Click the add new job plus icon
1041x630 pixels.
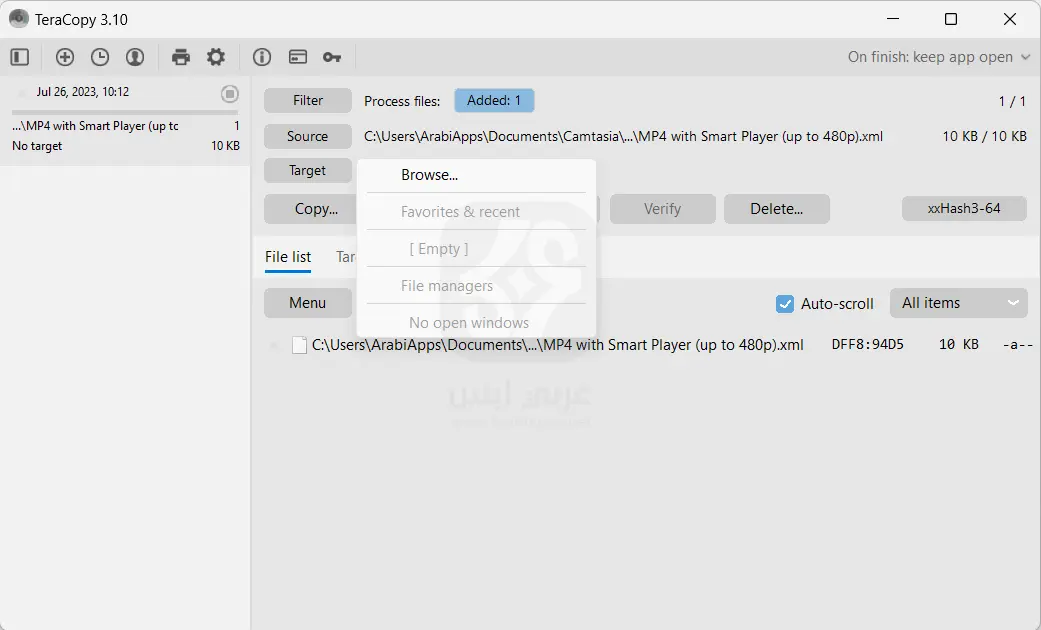pos(65,57)
